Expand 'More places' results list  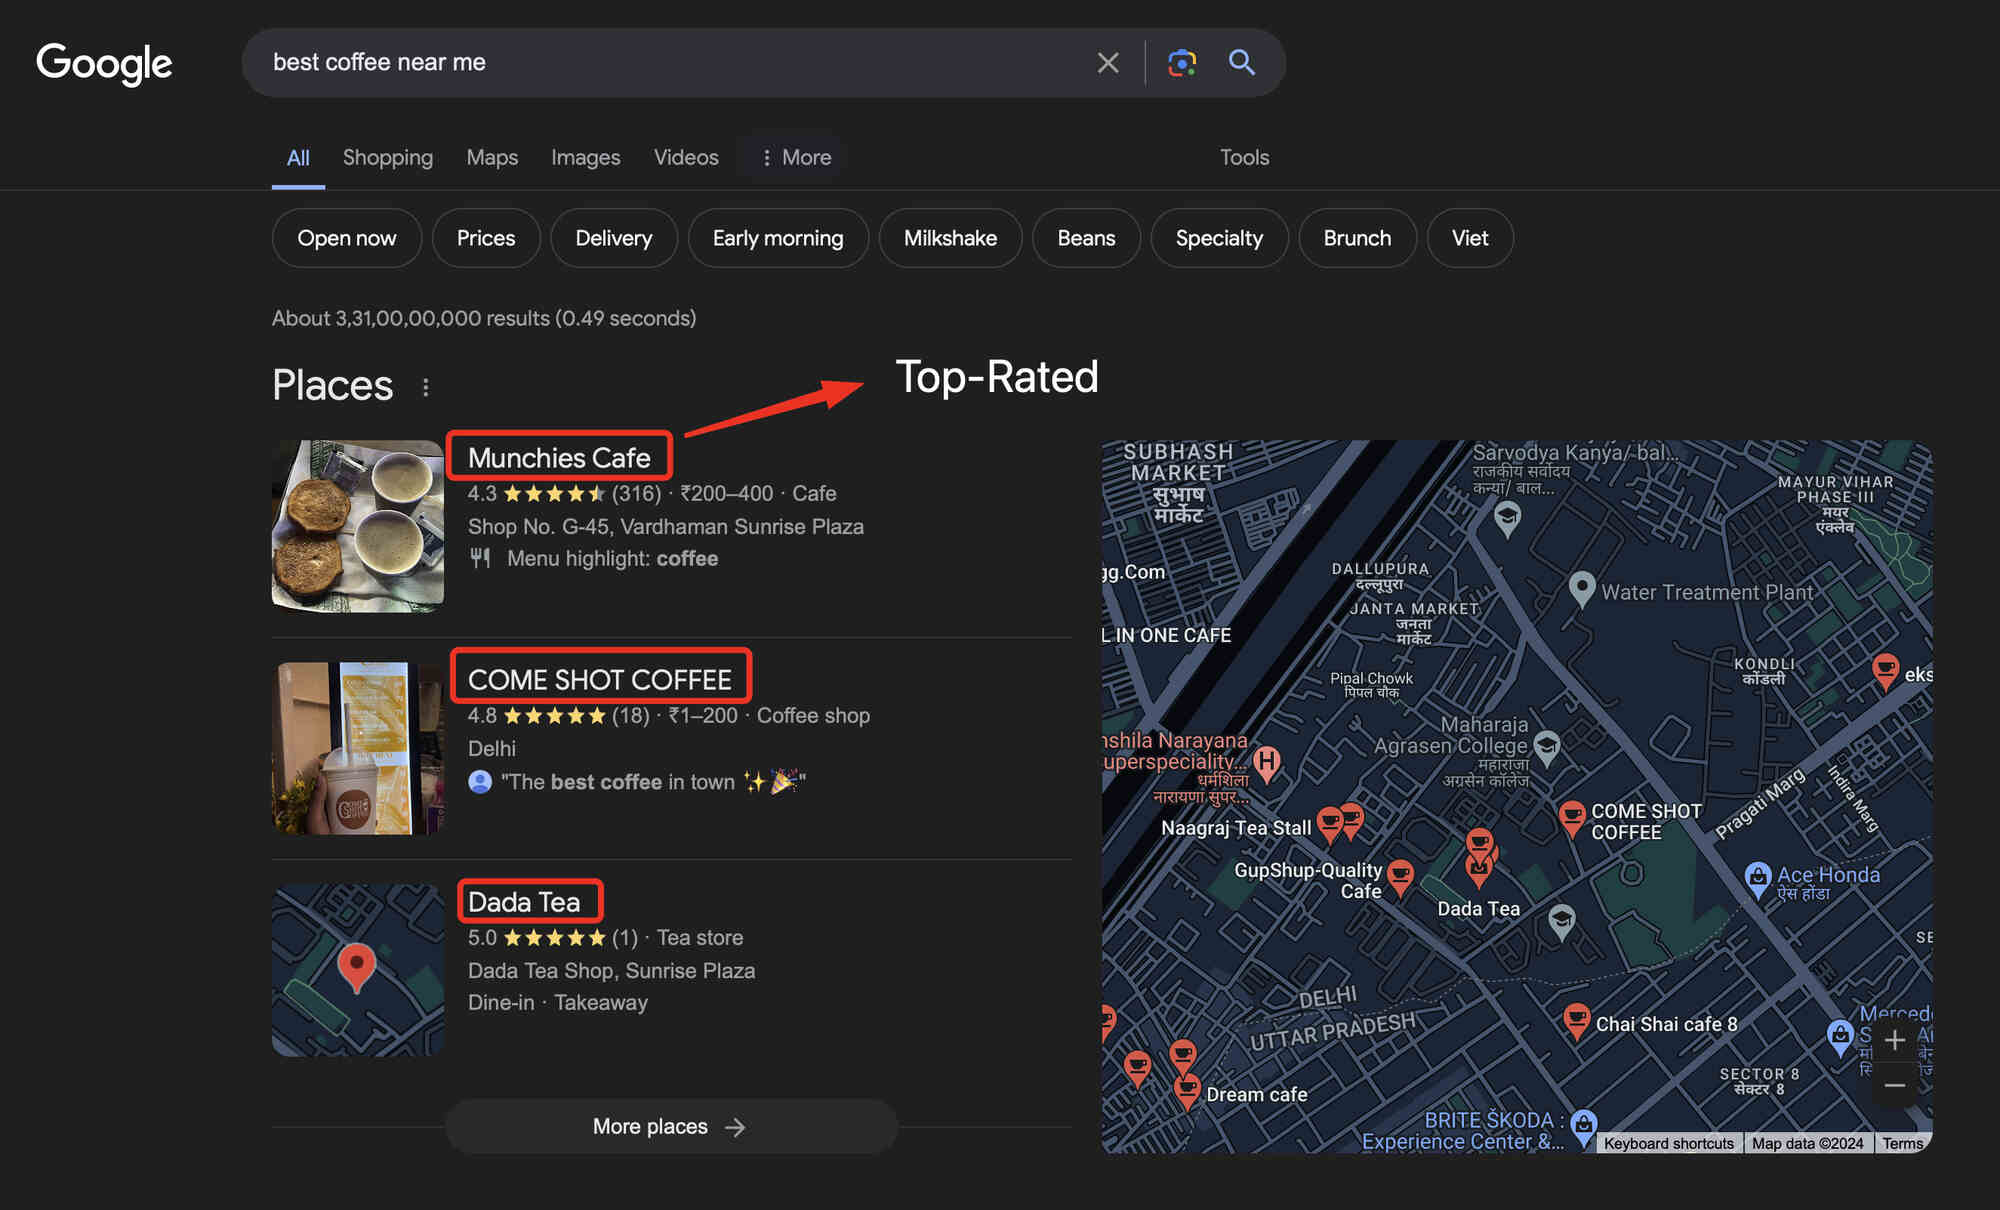point(669,1126)
